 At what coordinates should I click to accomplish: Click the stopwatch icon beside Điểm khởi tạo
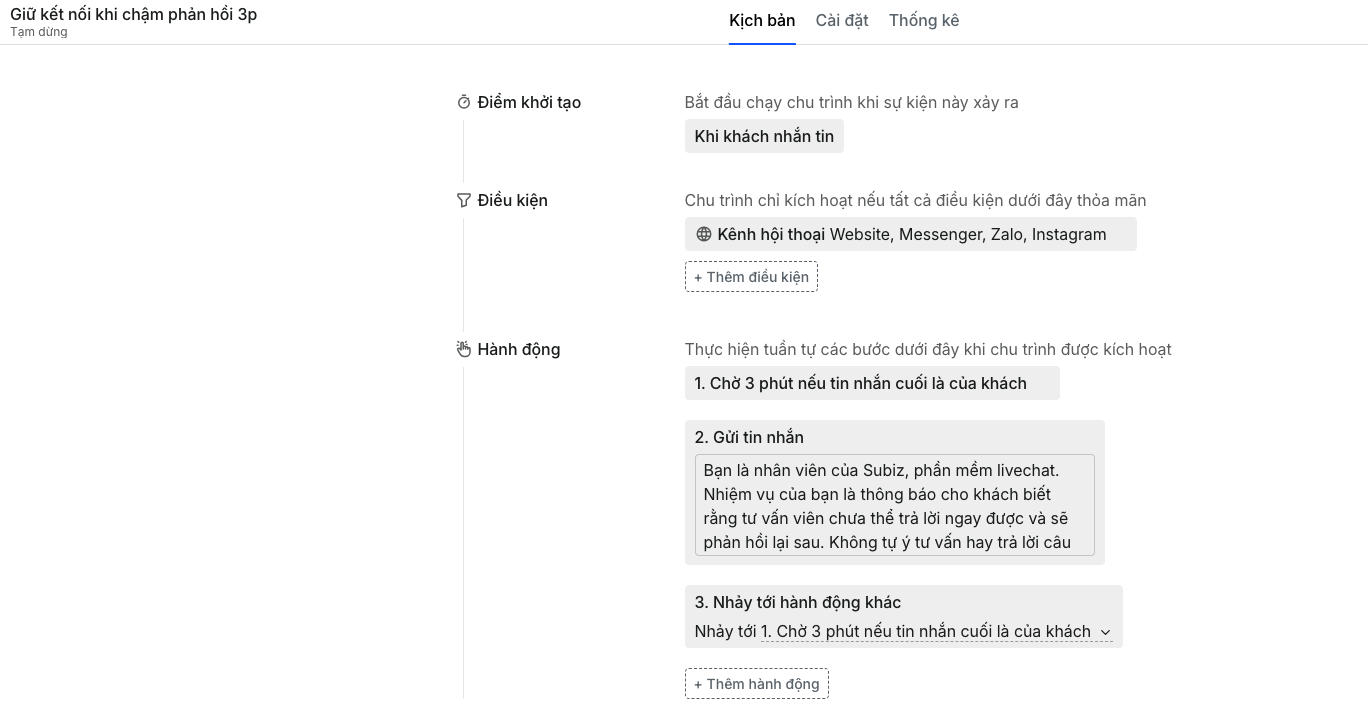463,102
